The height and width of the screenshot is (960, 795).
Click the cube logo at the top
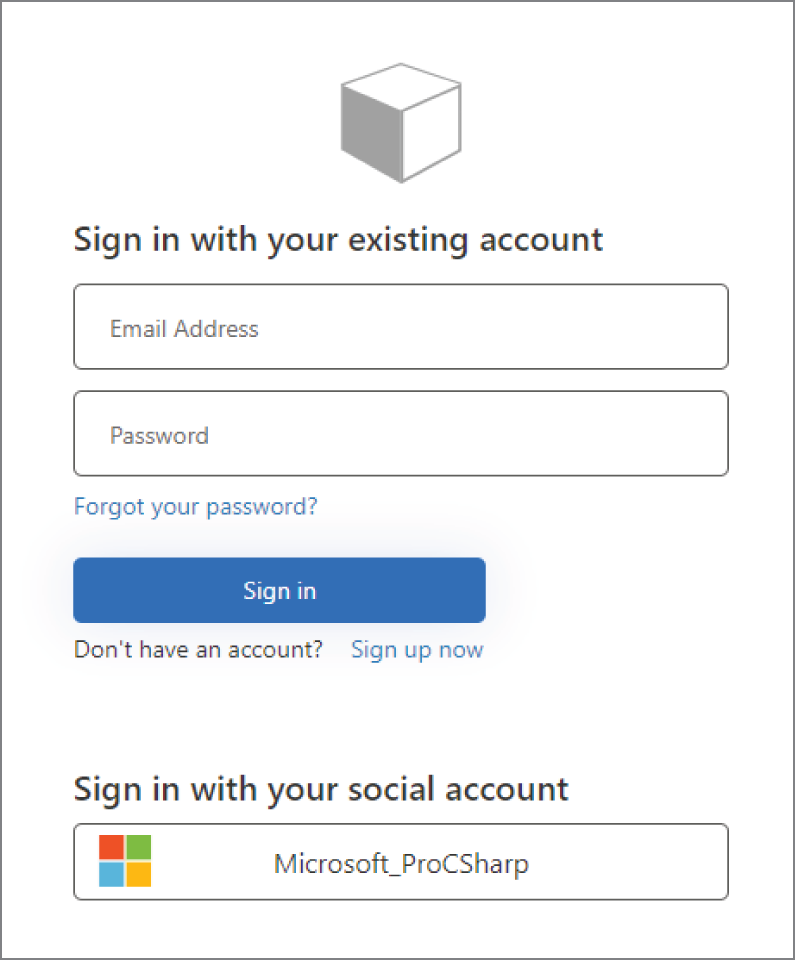point(400,120)
